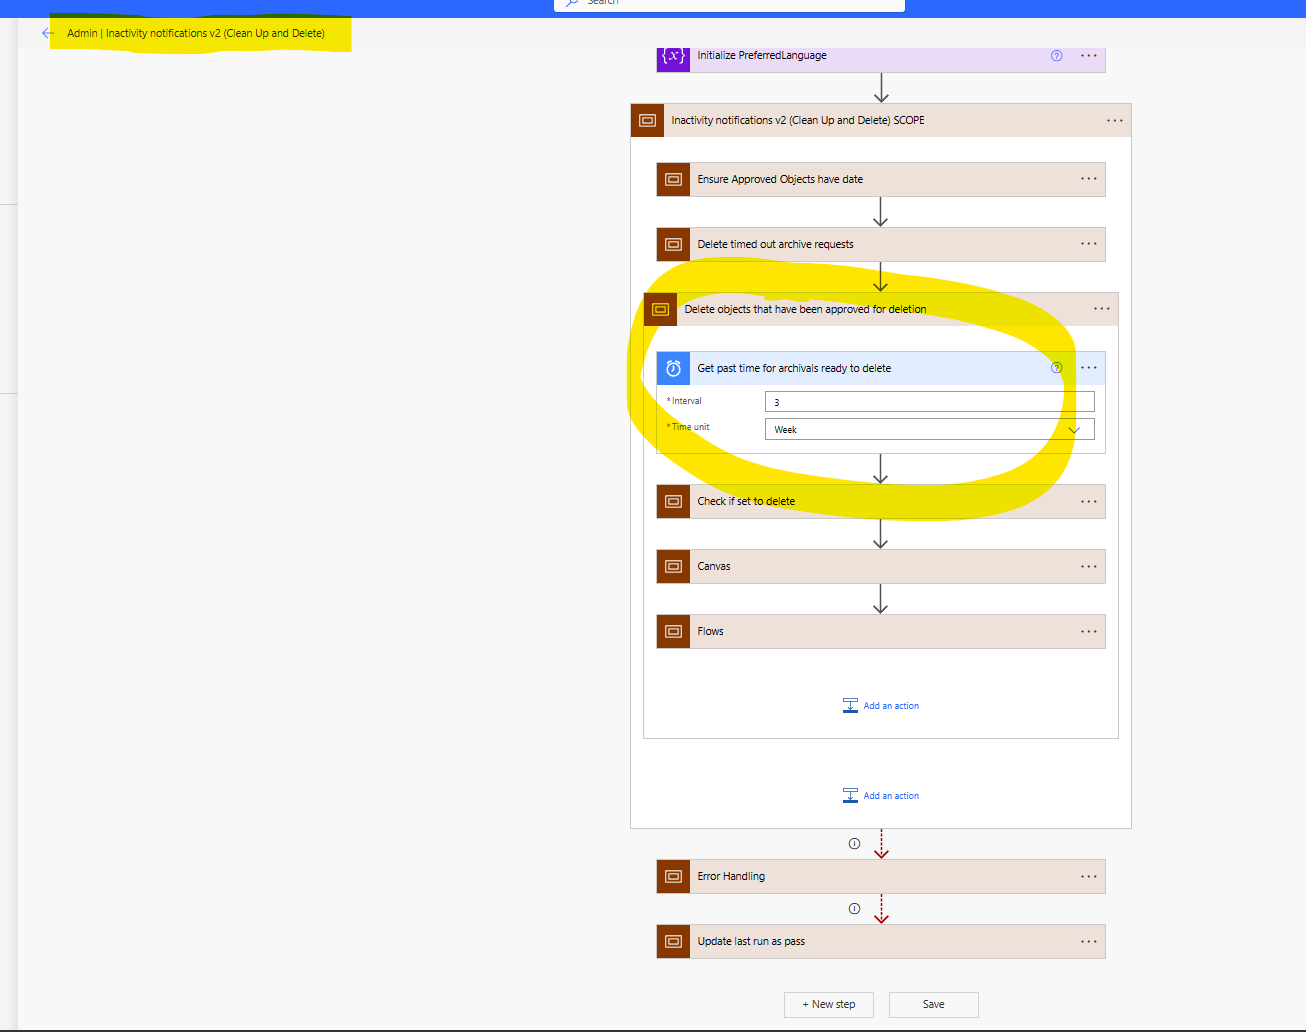Screen dimensions: 1306x1032
Task: Click the Flows action scope icon
Action: tap(673, 631)
